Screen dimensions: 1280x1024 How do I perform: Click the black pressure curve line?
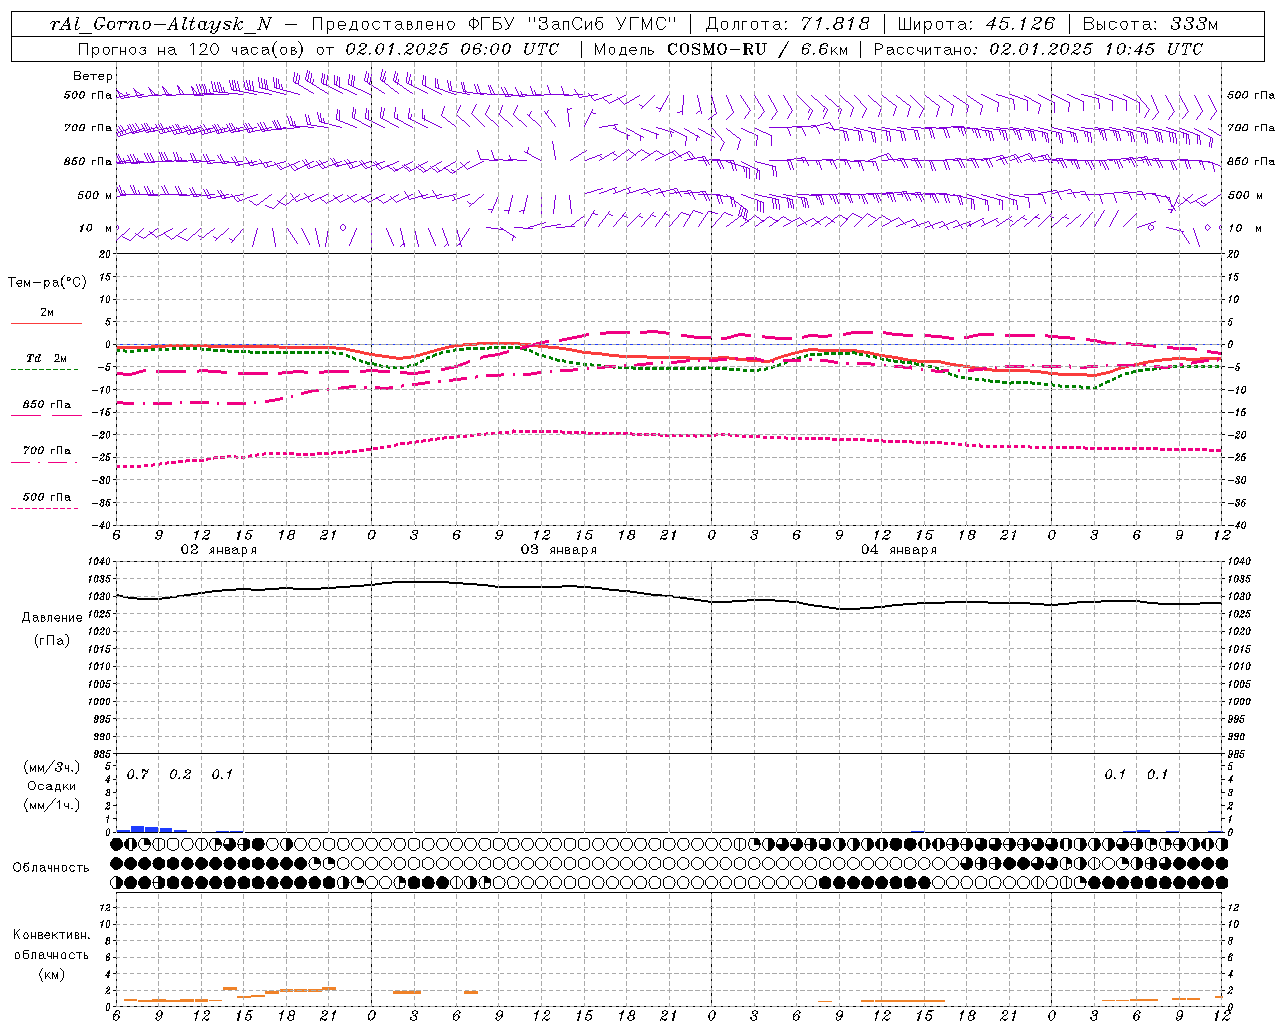click(668, 596)
